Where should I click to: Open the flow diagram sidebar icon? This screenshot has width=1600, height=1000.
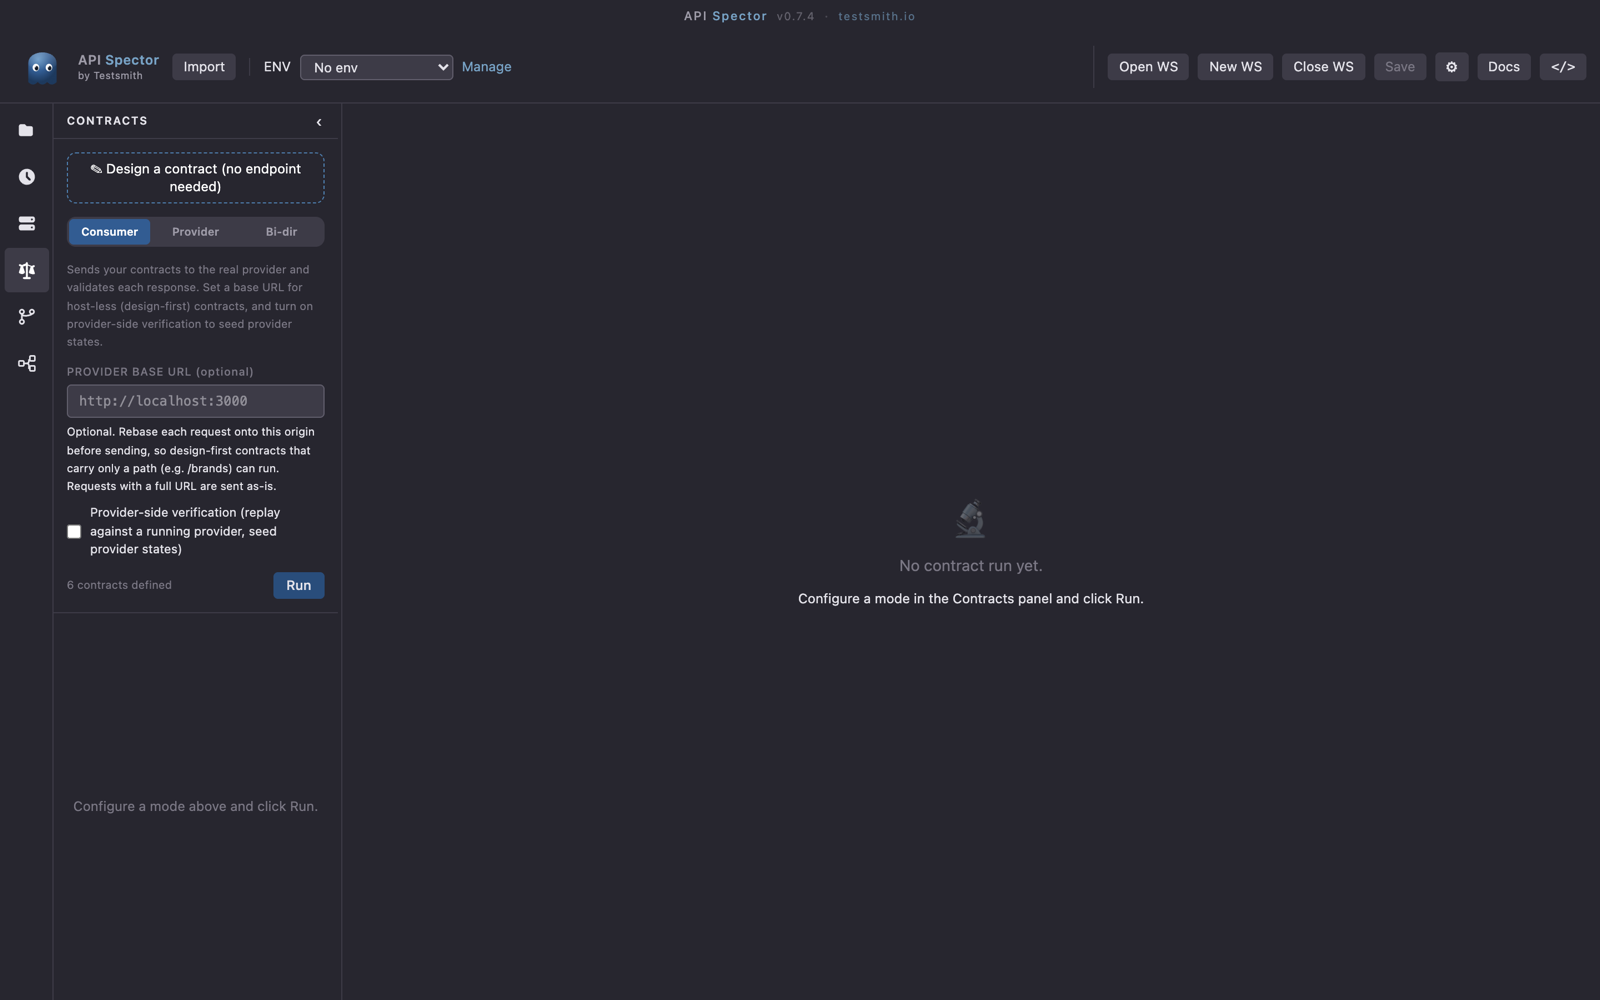pos(26,363)
